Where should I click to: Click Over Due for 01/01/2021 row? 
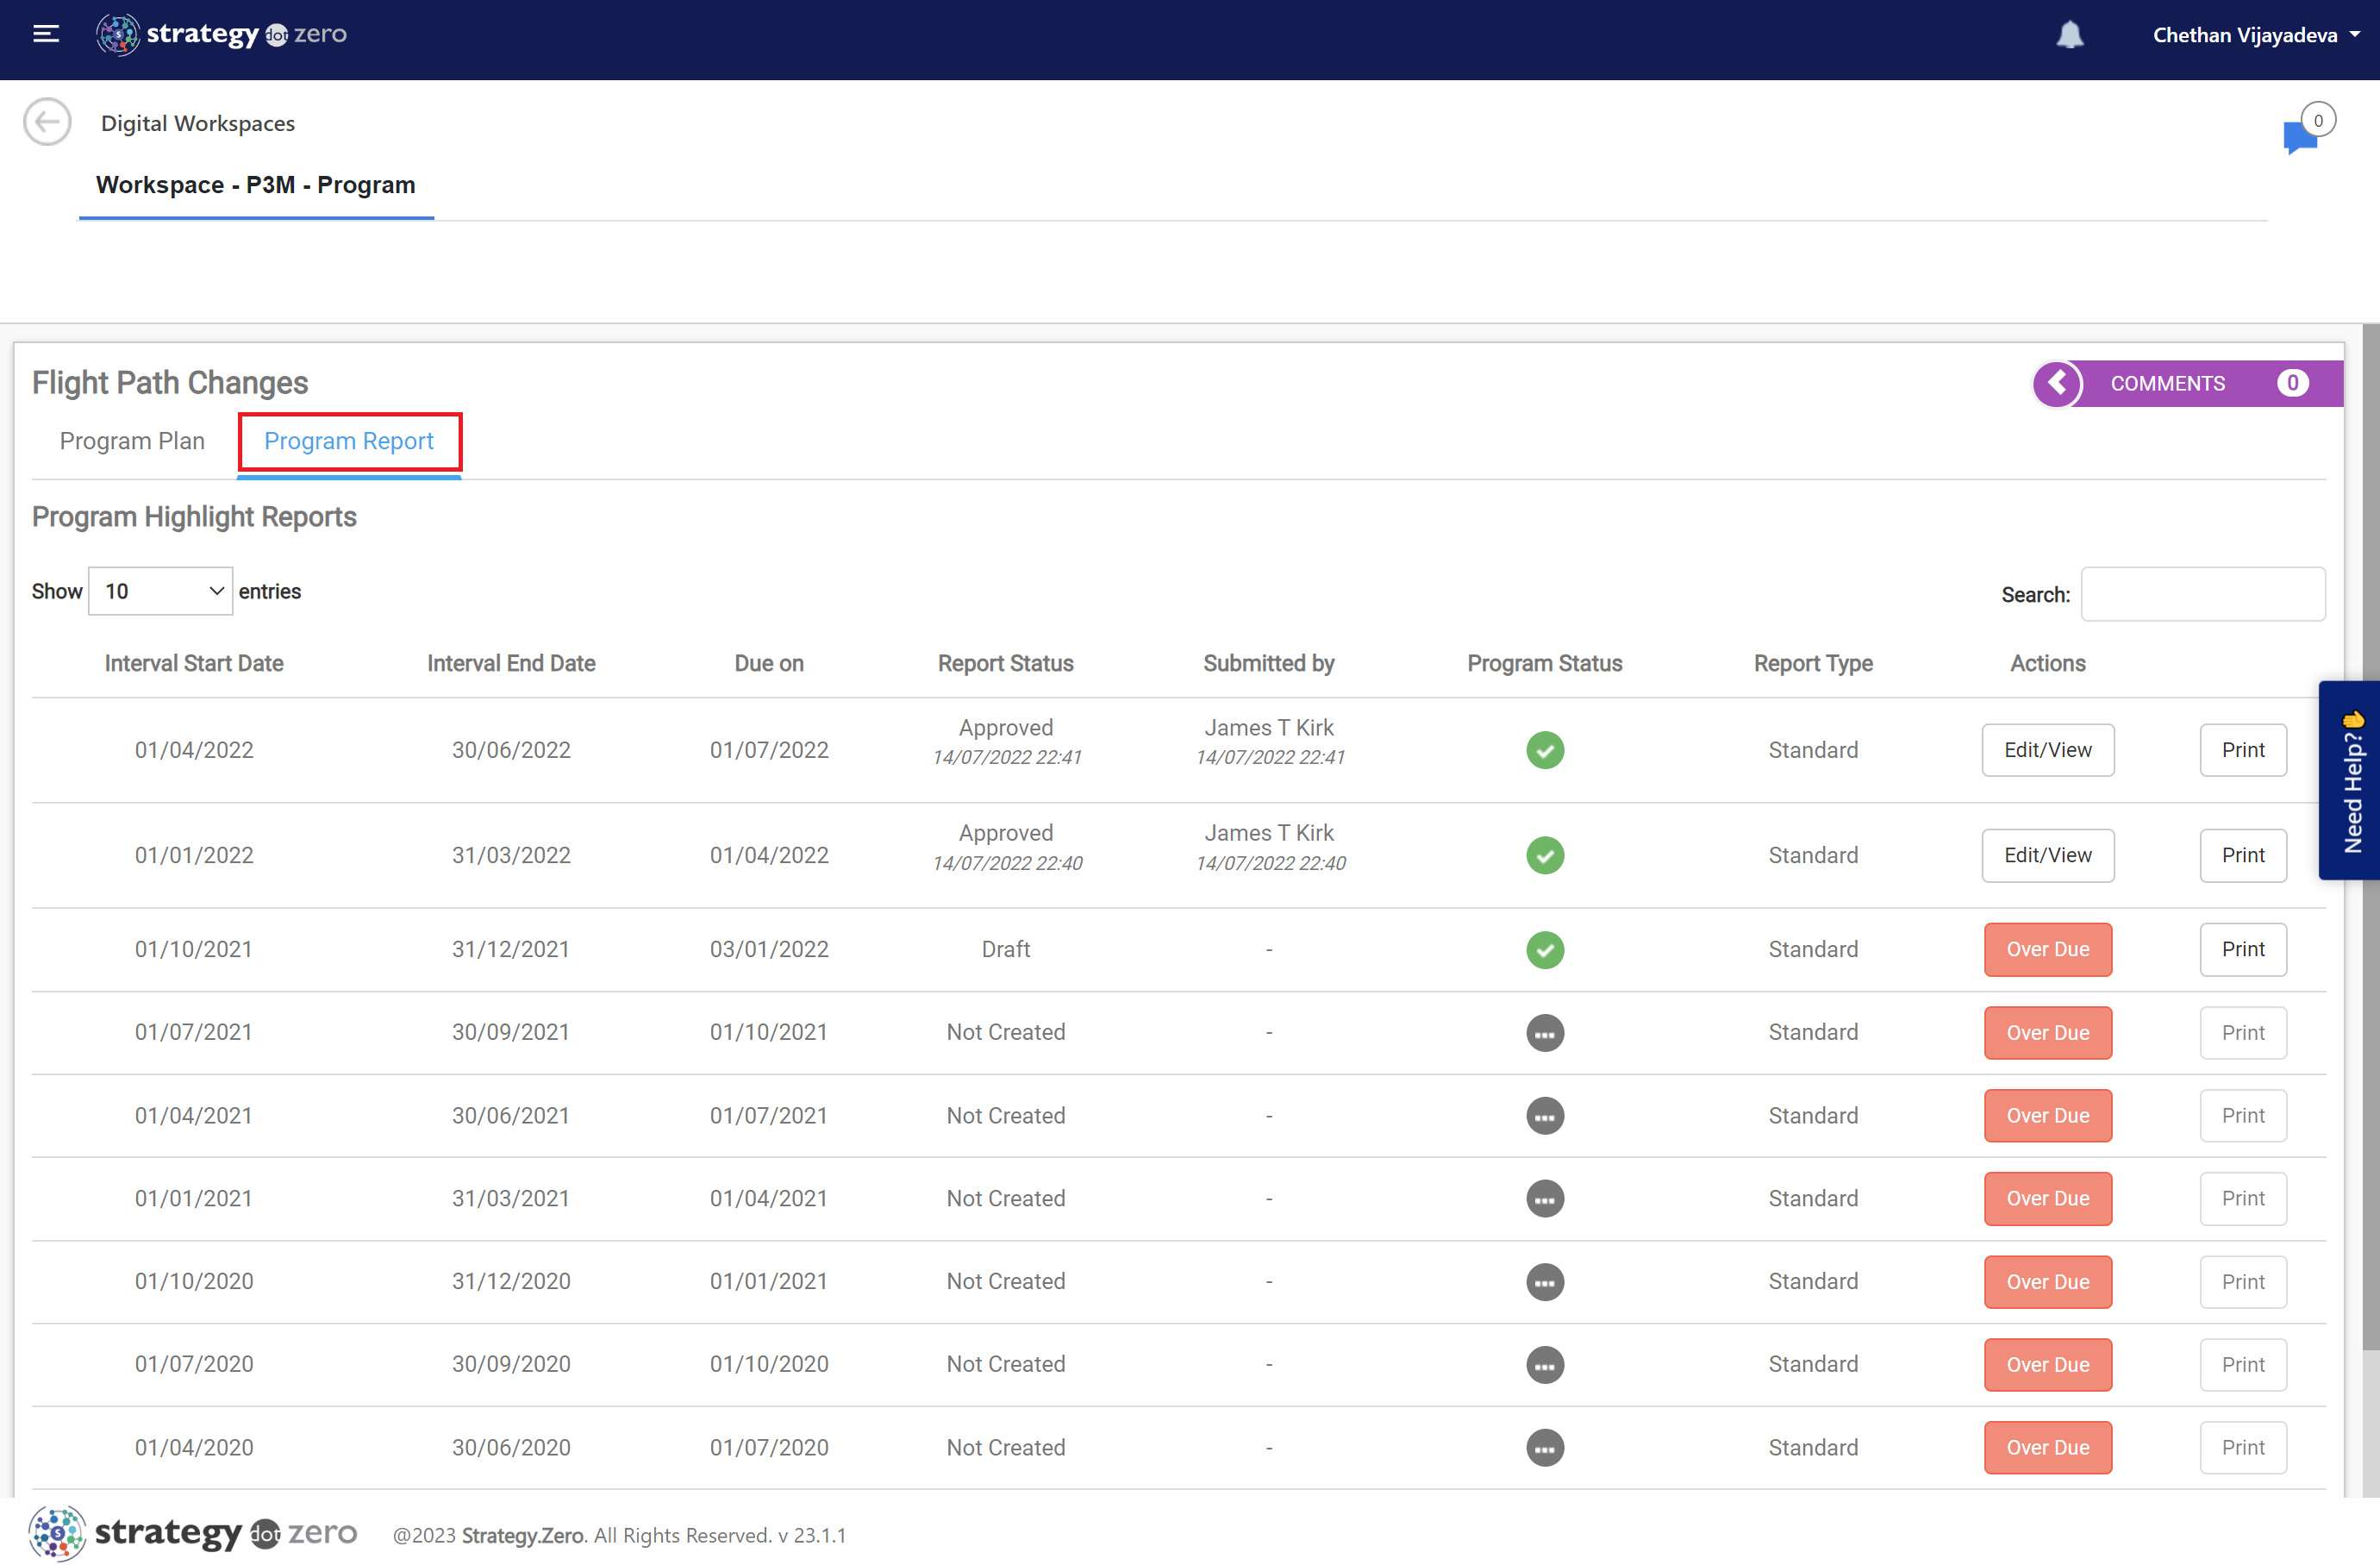pyautogui.click(x=2047, y=1198)
